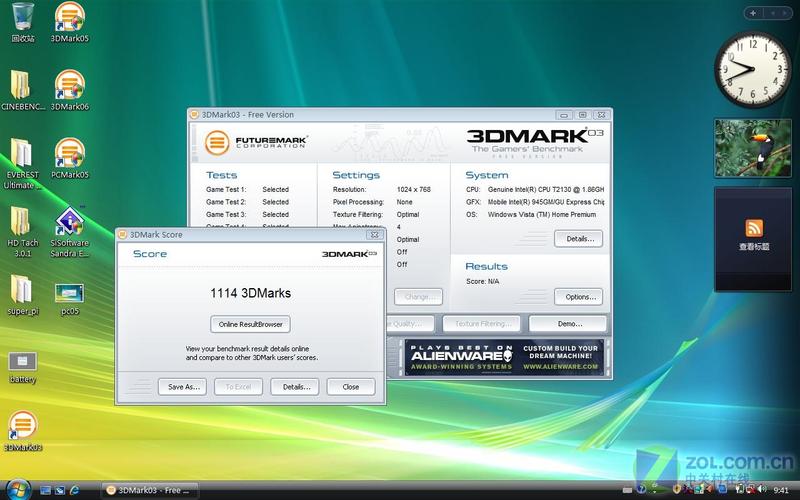The width and height of the screenshot is (800, 500).
Task: Open the battery desktop item
Action: point(22,367)
